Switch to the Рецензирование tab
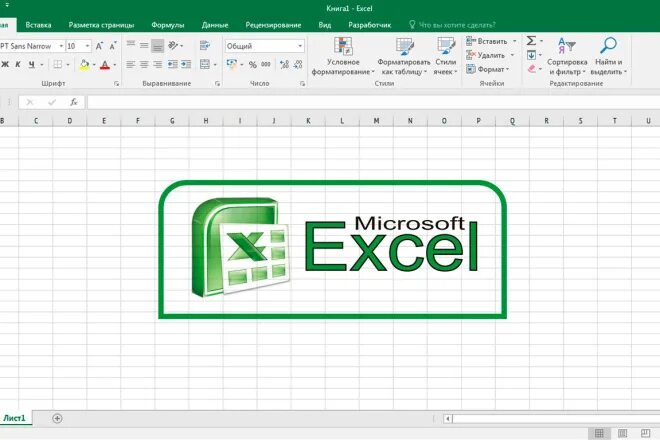 click(x=273, y=25)
